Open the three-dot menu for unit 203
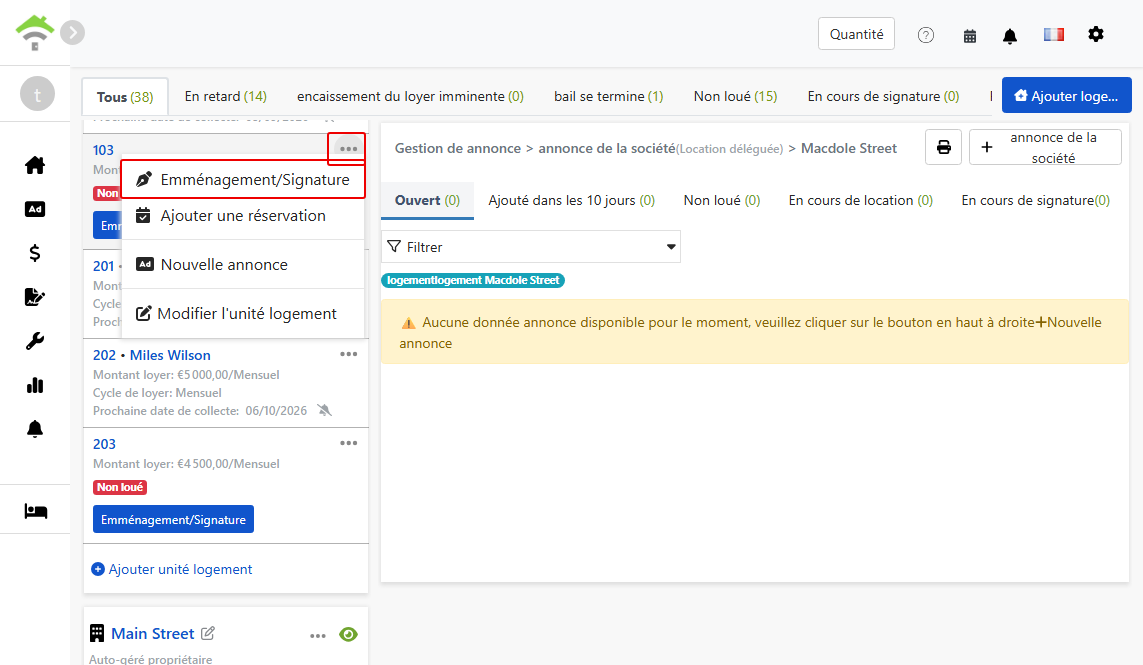 coord(348,443)
